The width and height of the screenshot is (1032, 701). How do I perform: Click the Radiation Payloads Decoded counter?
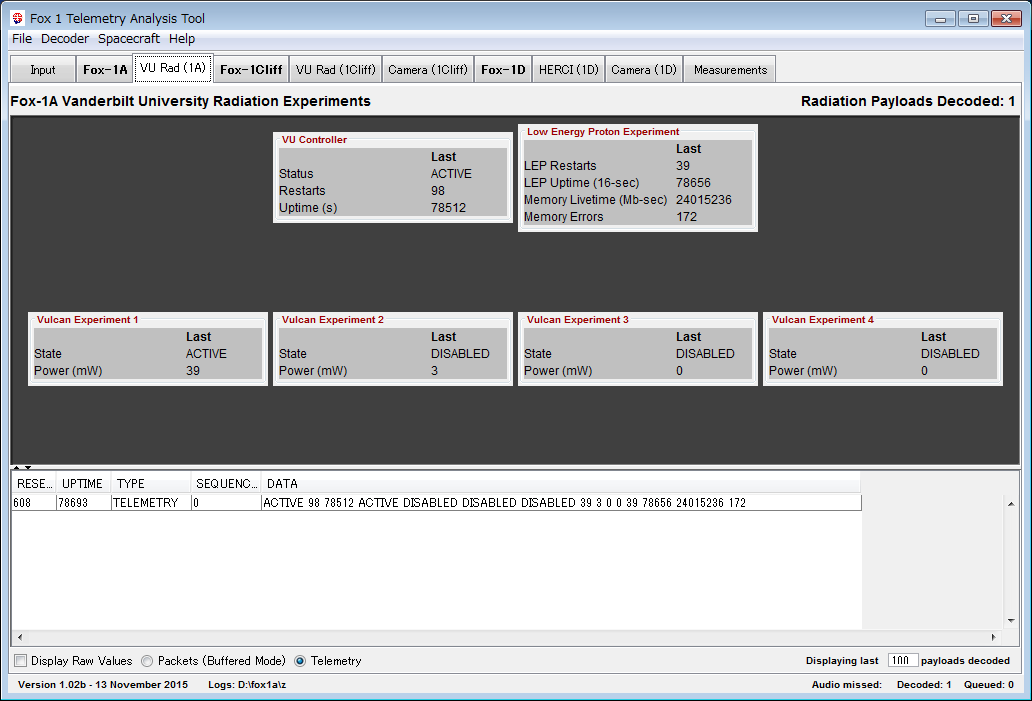[x=908, y=101]
